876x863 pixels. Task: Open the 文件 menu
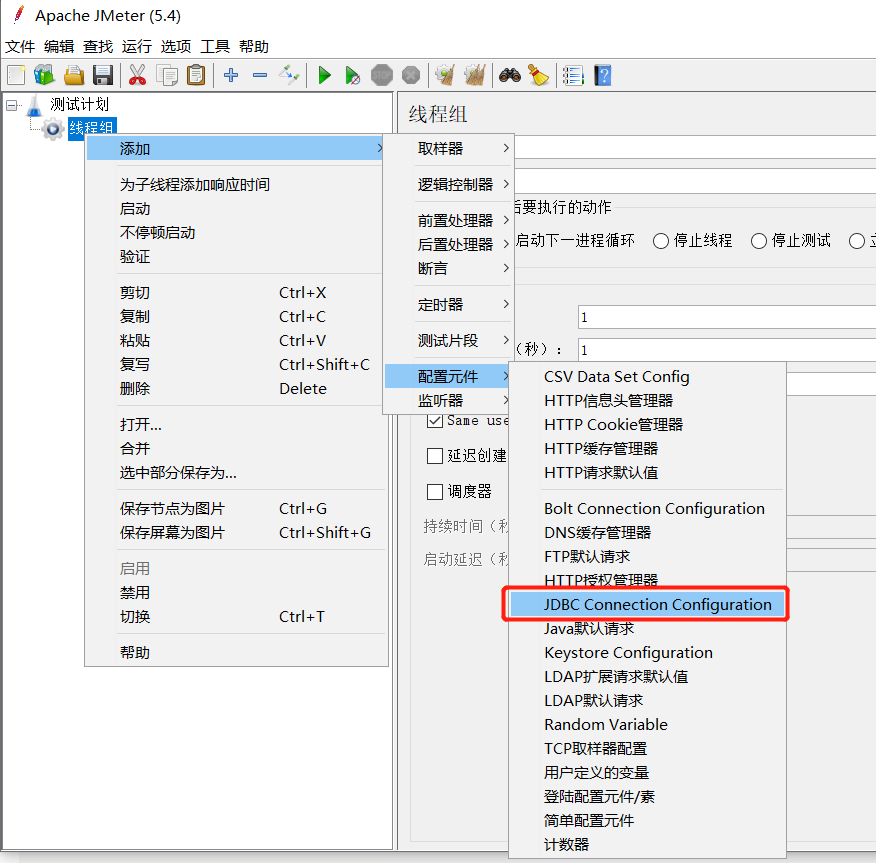(x=20, y=46)
